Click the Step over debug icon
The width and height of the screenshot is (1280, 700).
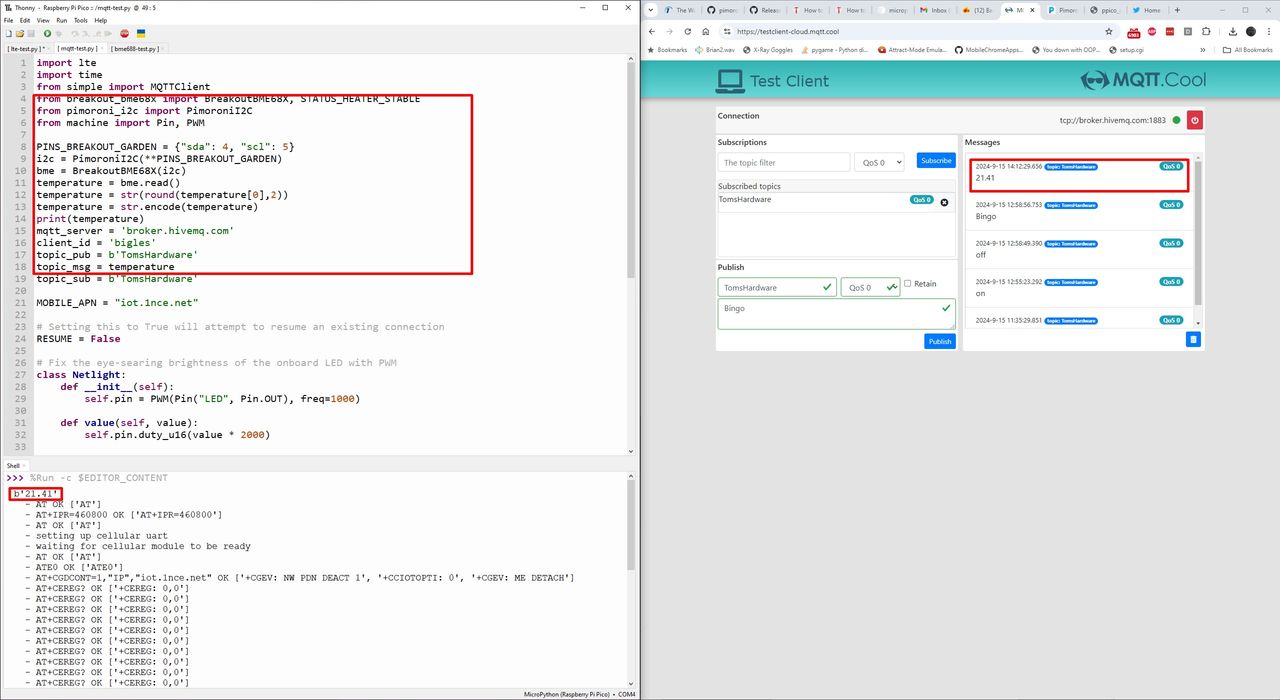pyautogui.click(x=75, y=33)
